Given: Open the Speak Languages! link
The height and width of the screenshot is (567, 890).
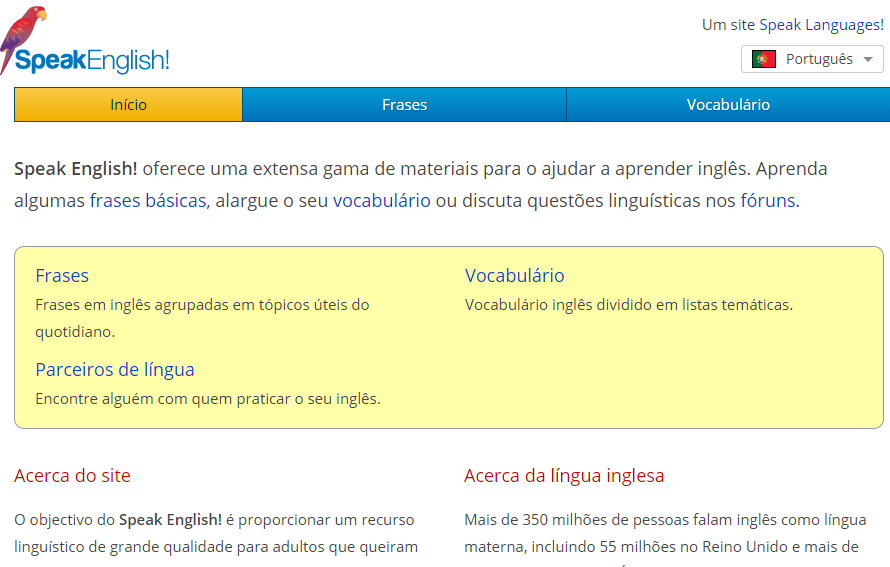Looking at the screenshot, I should point(821,25).
